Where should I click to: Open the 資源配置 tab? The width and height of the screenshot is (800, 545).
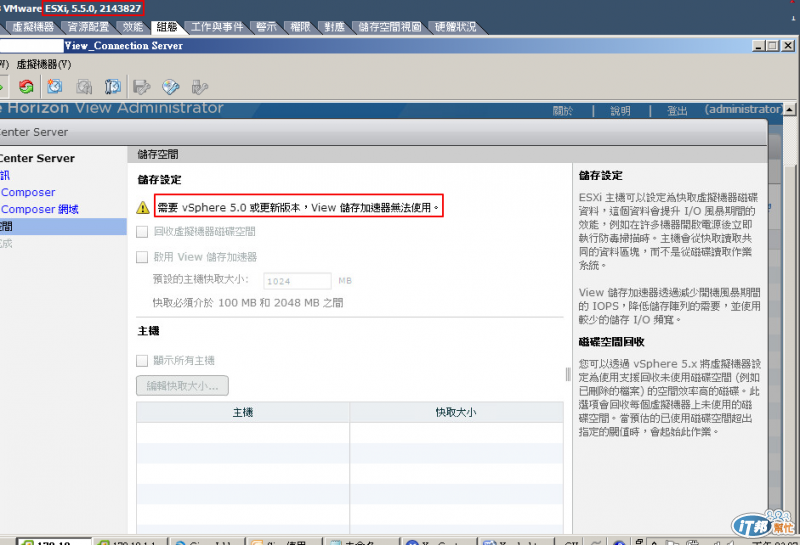88,27
